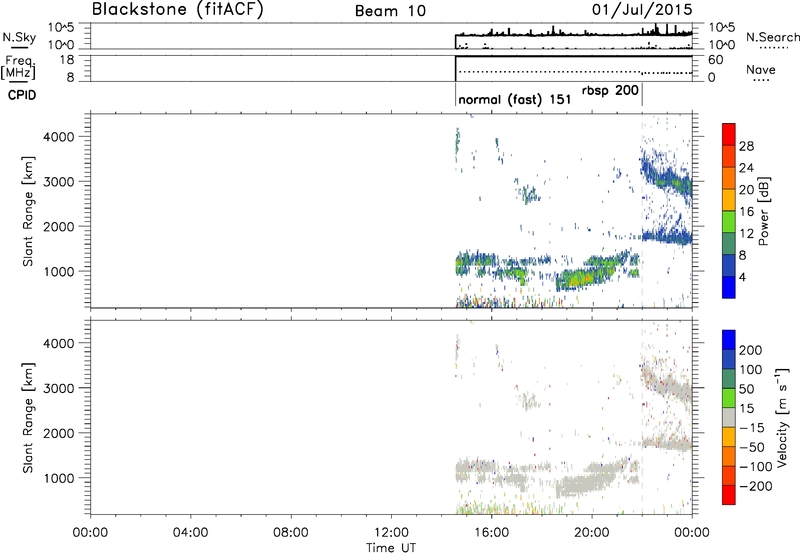Image resolution: width=800 pixels, height=554 pixels.
Task: Click the 'Blackstone (fitACF)' plot title
Action: click(178, 9)
